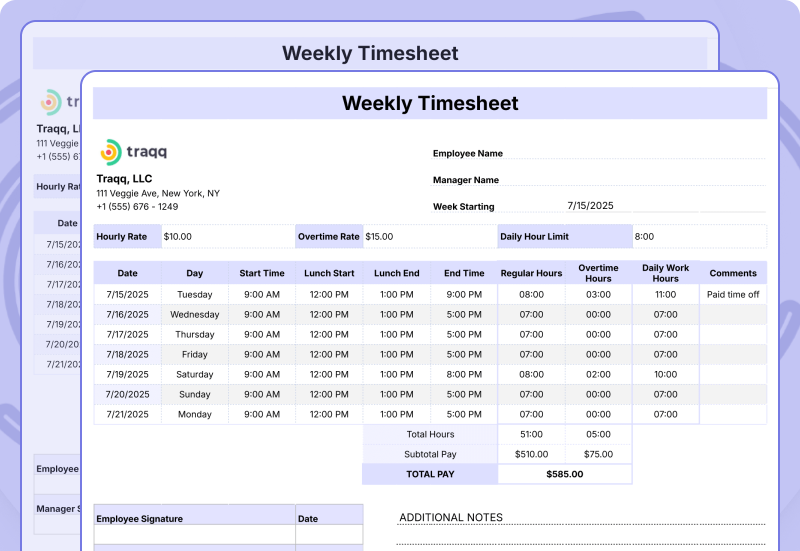Click the 51:00 total regular hours
Viewport: 800px width, 551px height.
tap(531, 434)
